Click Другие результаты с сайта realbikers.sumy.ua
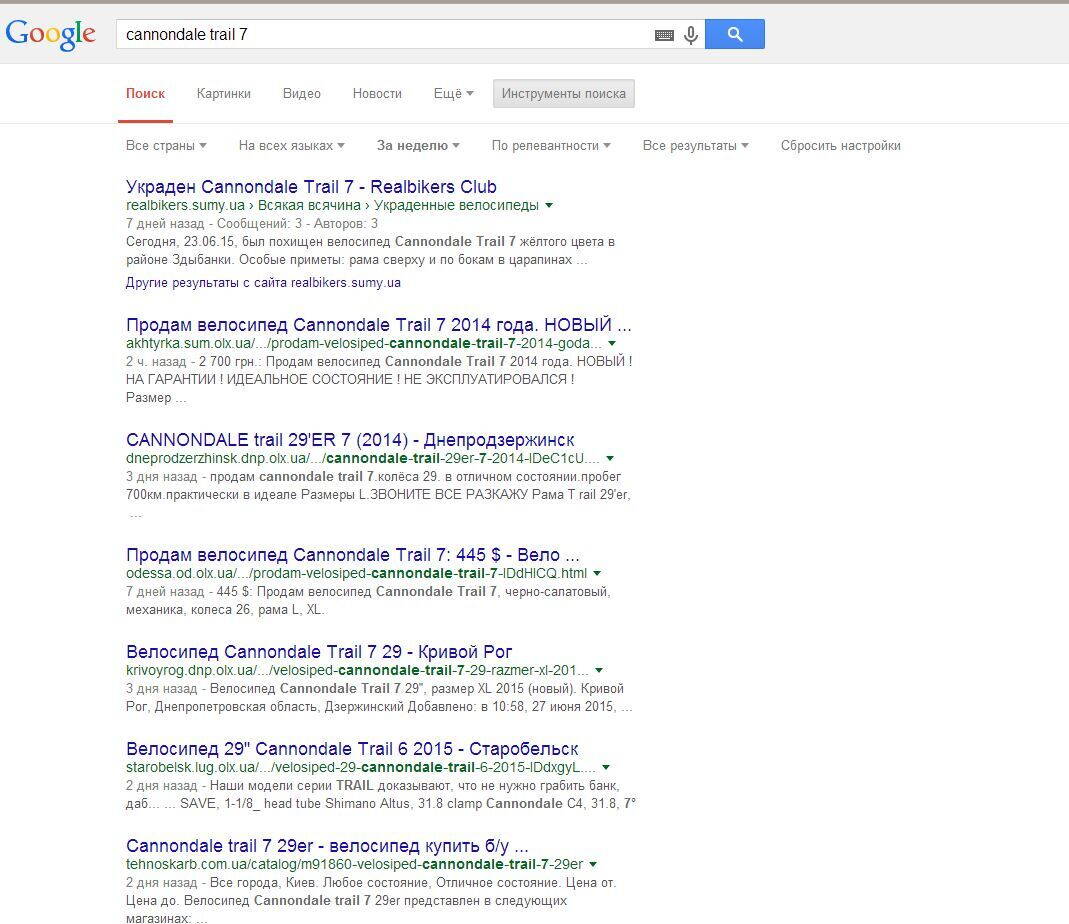The height and width of the screenshot is (924, 1069). (263, 282)
